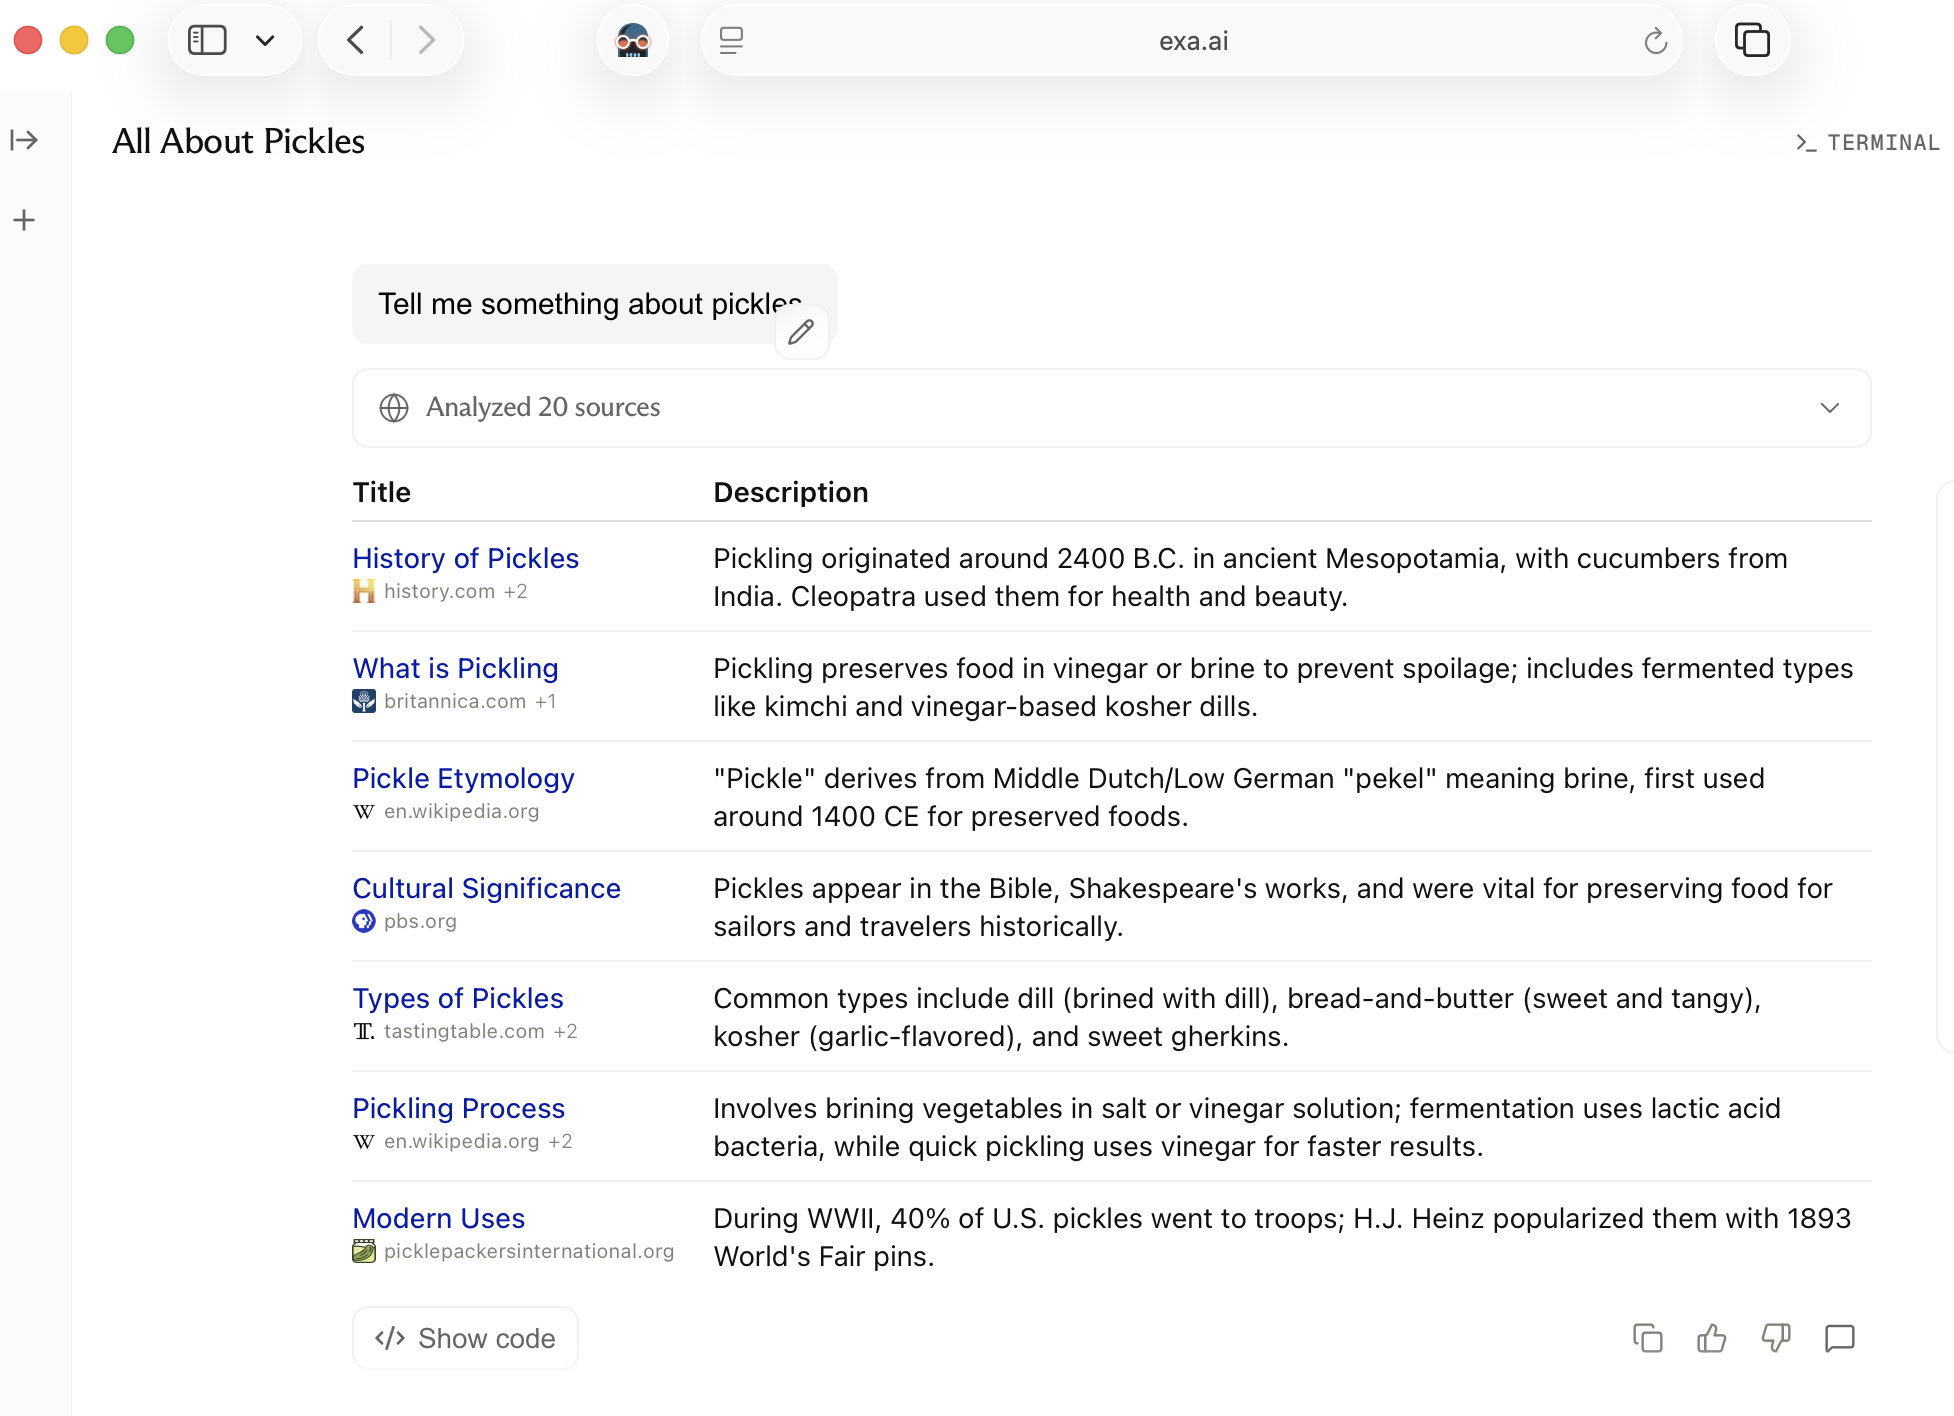The width and height of the screenshot is (1954, 1416).
Task: Open the browser tab overview icon
Action: [1751, 41]
